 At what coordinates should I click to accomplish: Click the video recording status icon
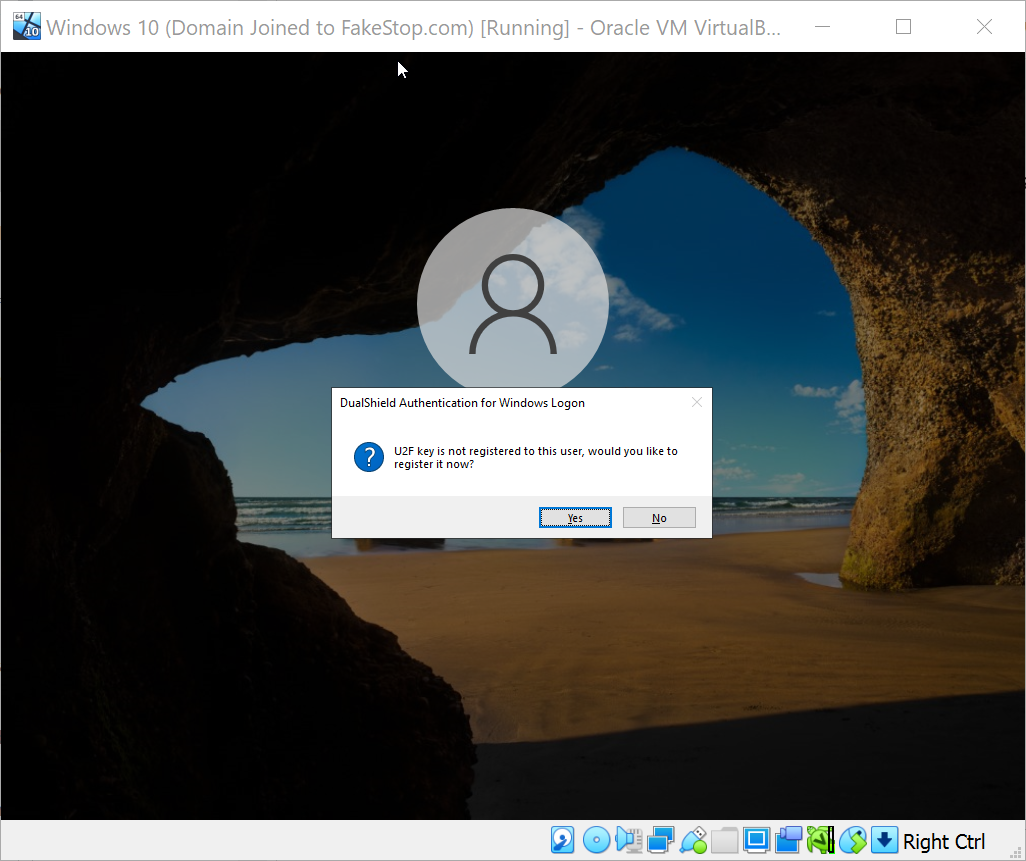[x=789, y=841]
